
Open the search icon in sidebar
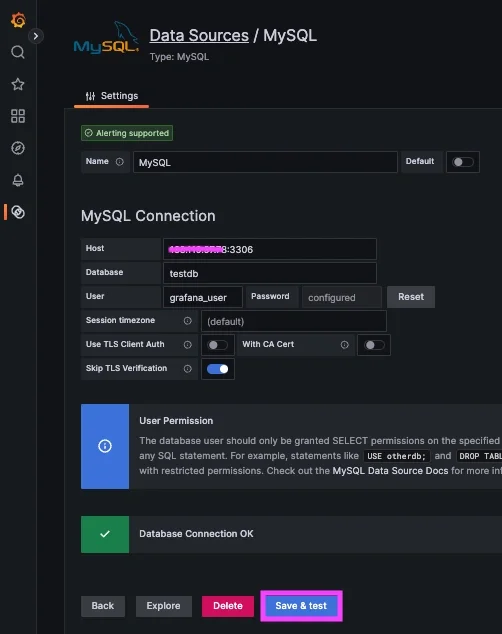click(18, 52)
